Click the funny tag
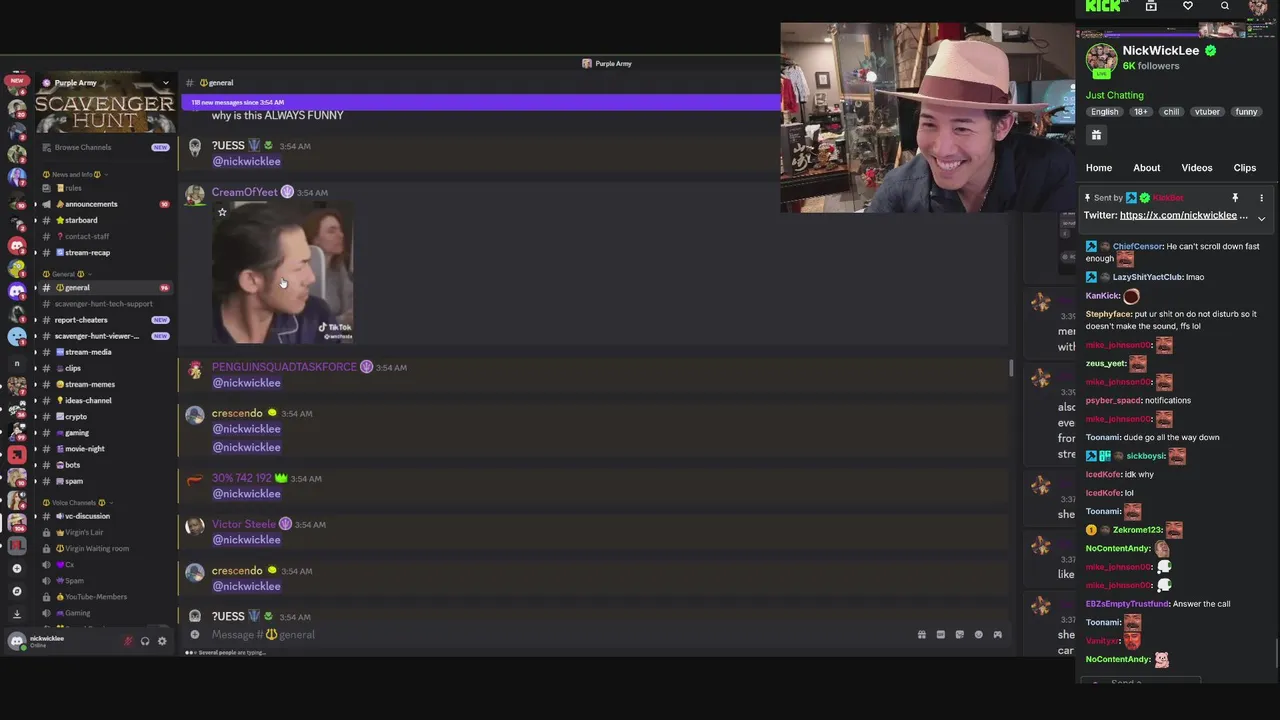 point(1246,112)
